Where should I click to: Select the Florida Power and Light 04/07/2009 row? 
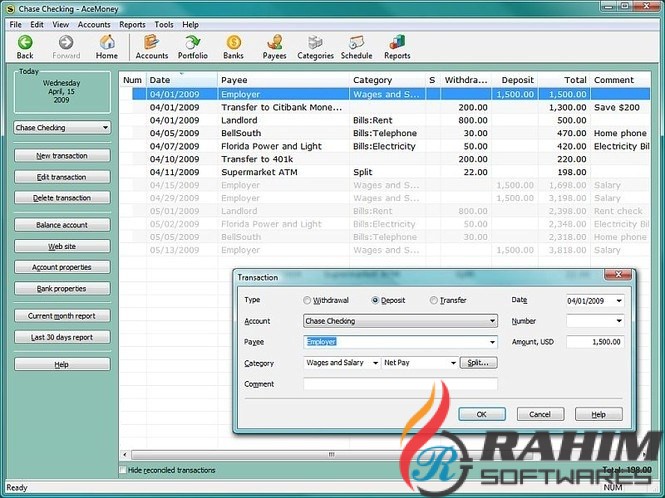385,146
